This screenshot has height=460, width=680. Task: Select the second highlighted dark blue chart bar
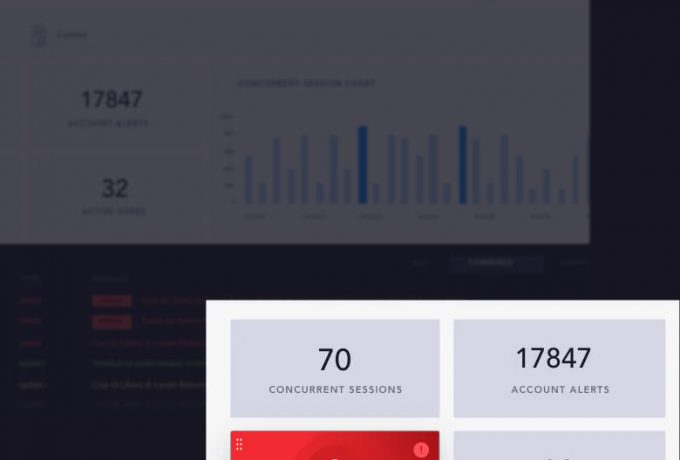(x=462, y=165)
